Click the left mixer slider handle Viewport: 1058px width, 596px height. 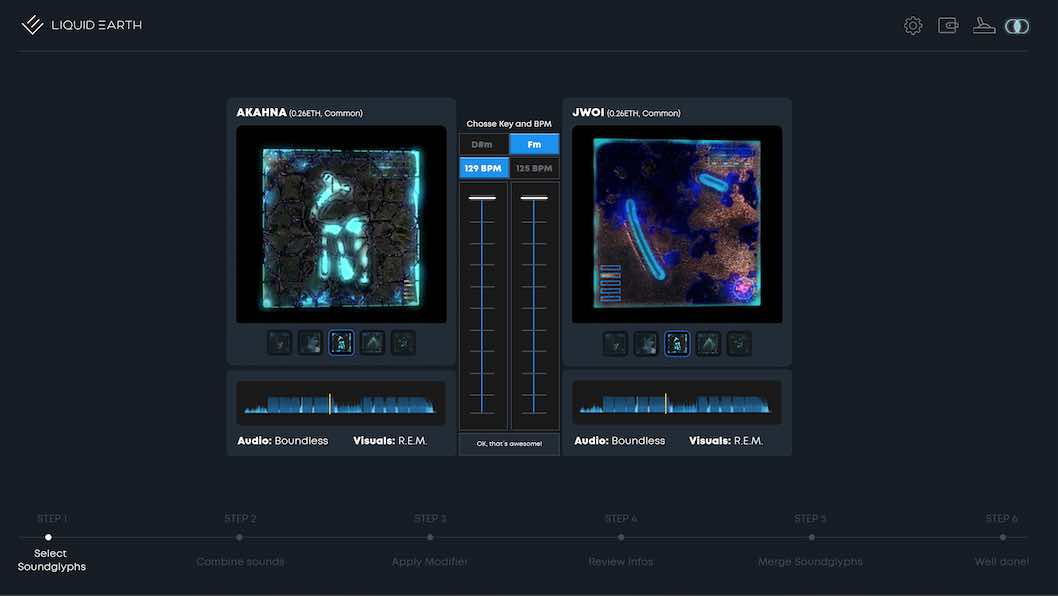tap(483, 198)
